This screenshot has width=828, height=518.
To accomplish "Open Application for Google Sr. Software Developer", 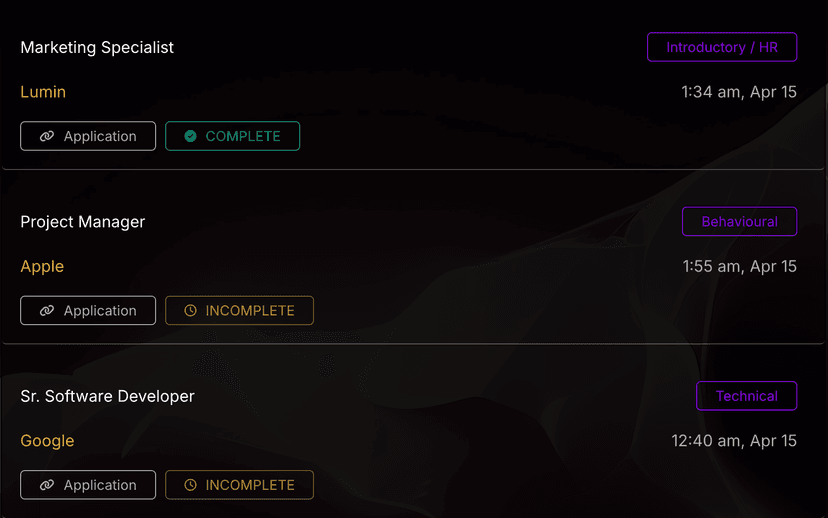I will click(x=88, y=485).
